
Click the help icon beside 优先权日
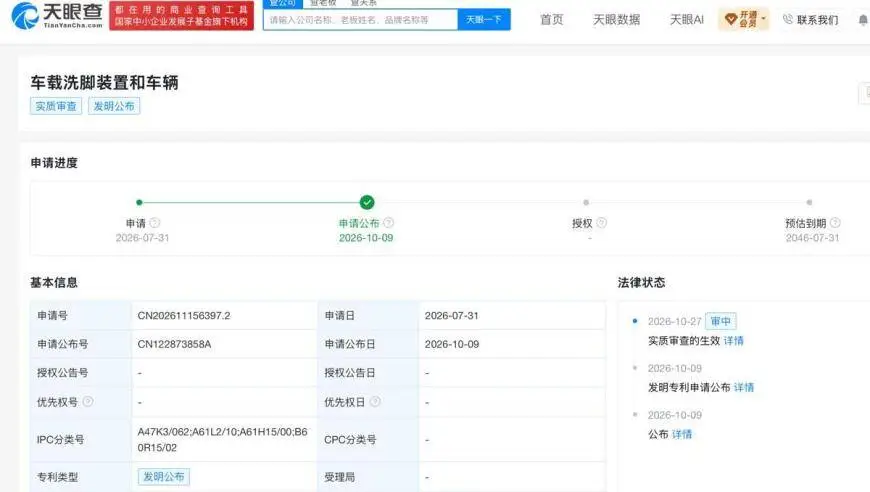coord(375,401)
